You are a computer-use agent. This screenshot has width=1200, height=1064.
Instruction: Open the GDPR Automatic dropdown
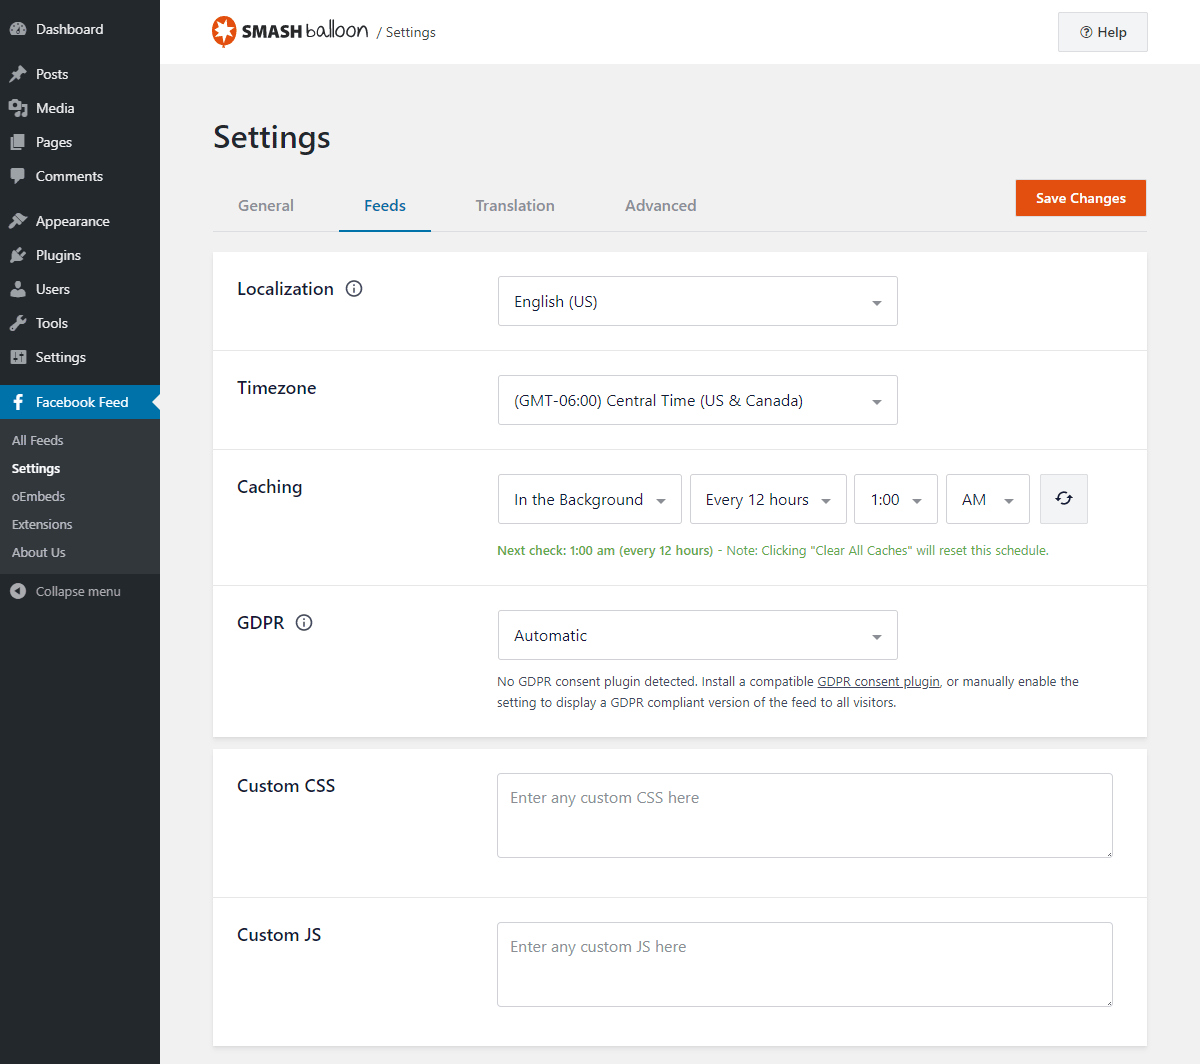(697, 635)
